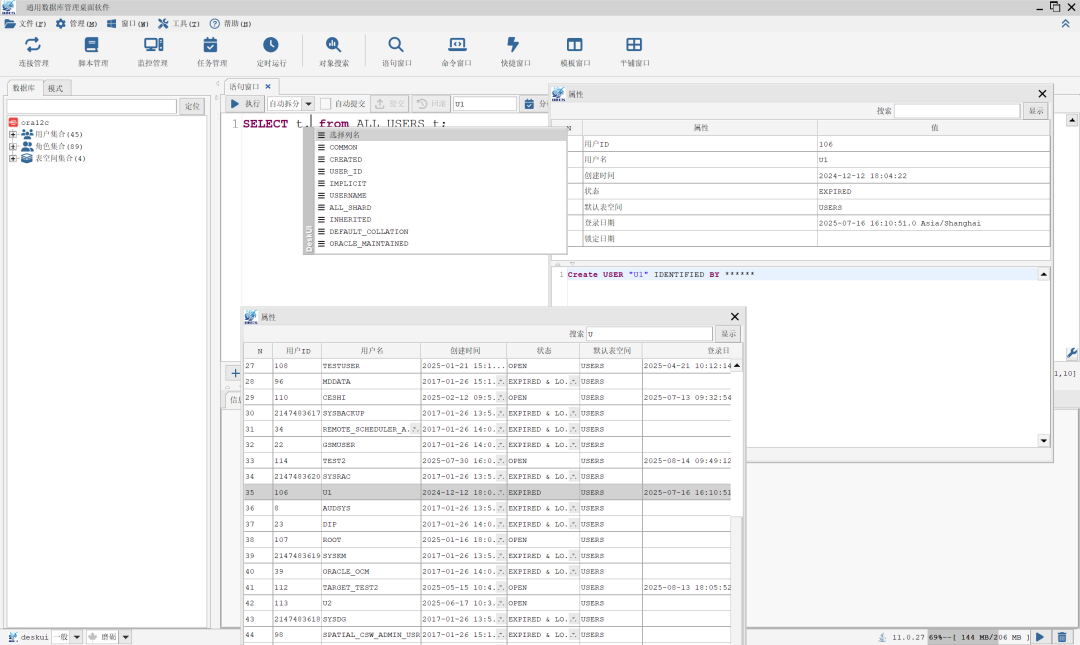
Task: Click the ora12c database connection icon
Action: [12, 122]
